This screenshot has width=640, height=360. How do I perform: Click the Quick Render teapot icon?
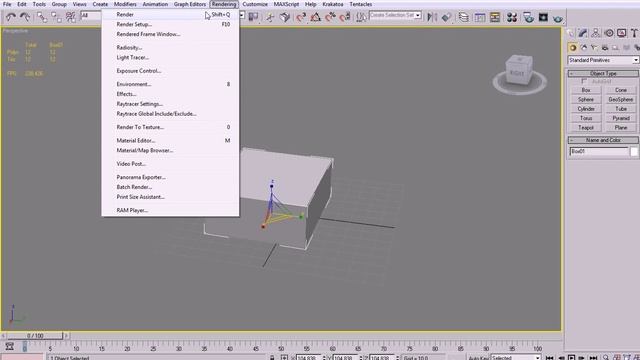pyautogui.click(x=558, y=18)
